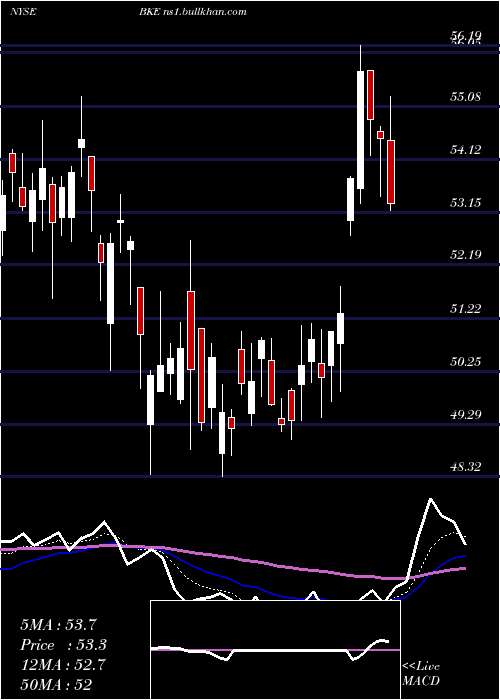Click the 50MA : 52 readout
The height and width of the screenshot is (700, 500).
coord(56,684)
